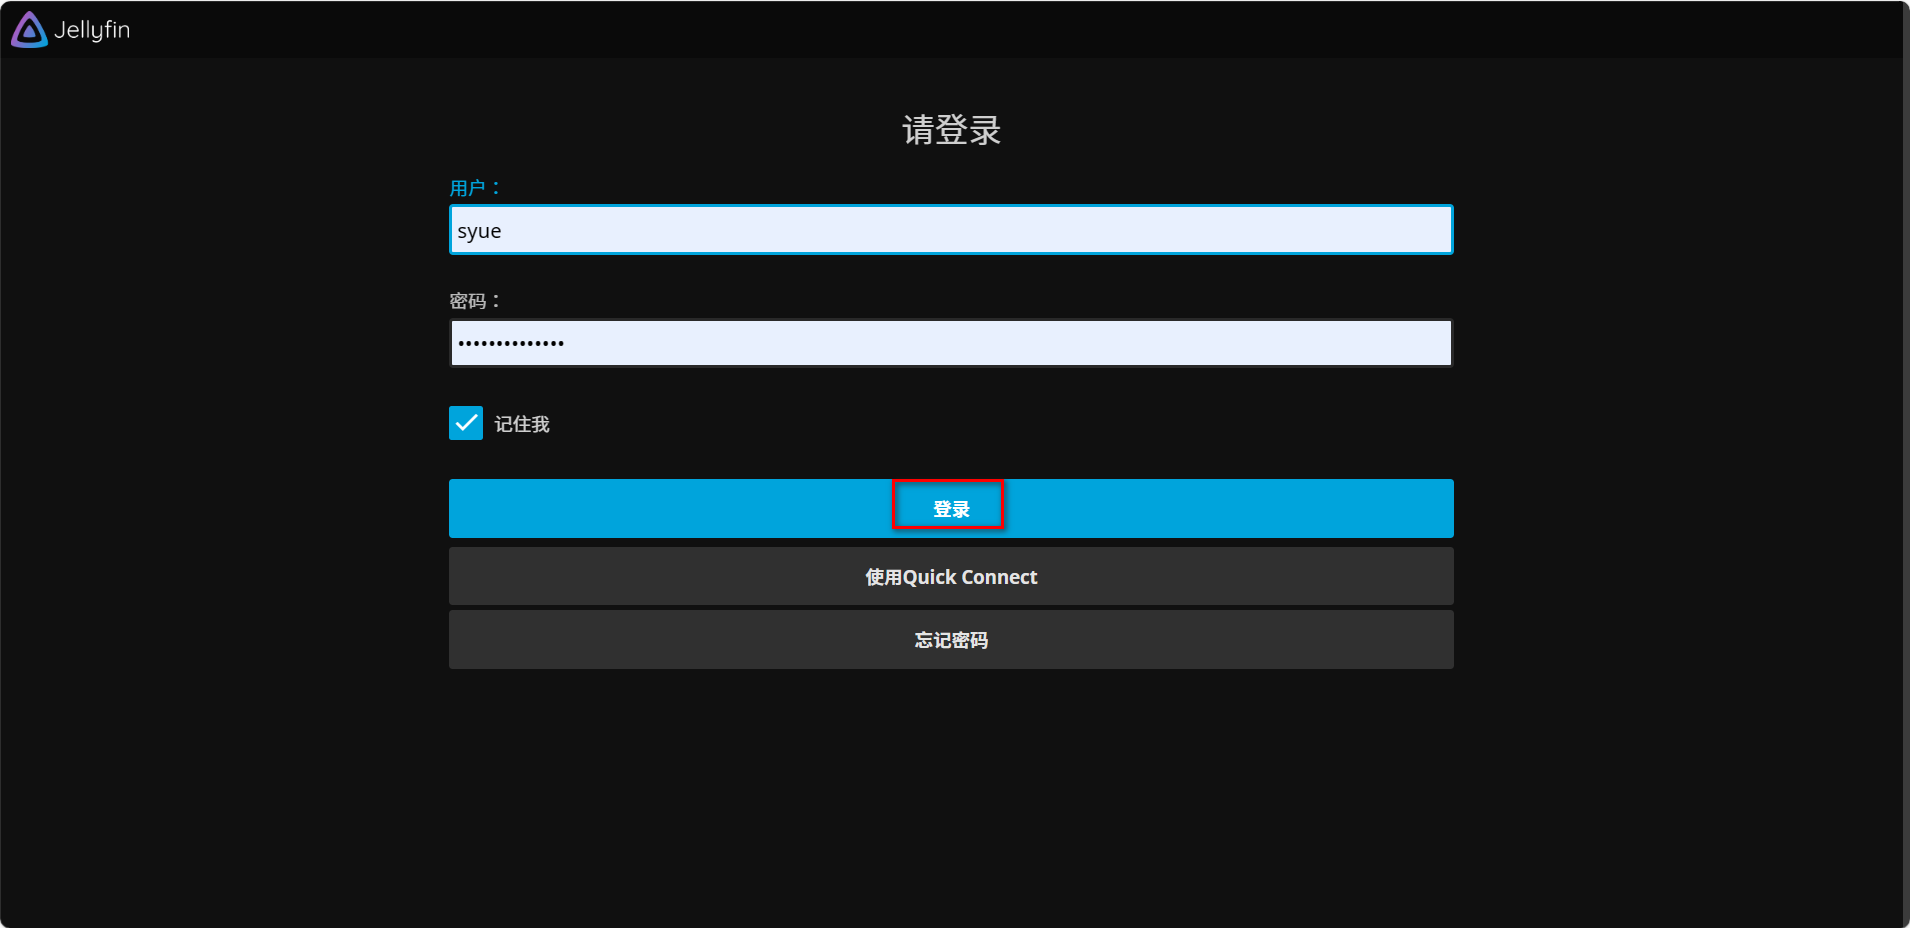Focus the 用户 username input field
Image resolution: width=1910 pixels, height=928 pixels.
[x=950, y=231]
